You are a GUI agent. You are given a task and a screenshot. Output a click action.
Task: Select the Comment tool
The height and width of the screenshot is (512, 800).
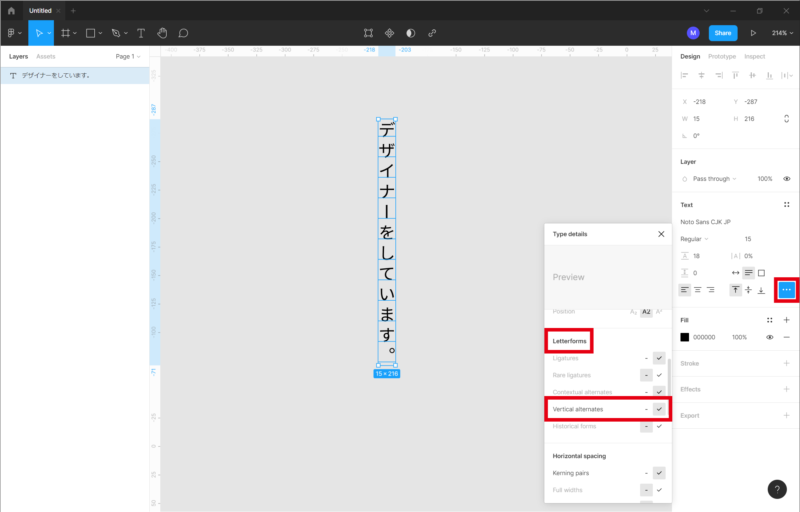click(x=183, y=33)
